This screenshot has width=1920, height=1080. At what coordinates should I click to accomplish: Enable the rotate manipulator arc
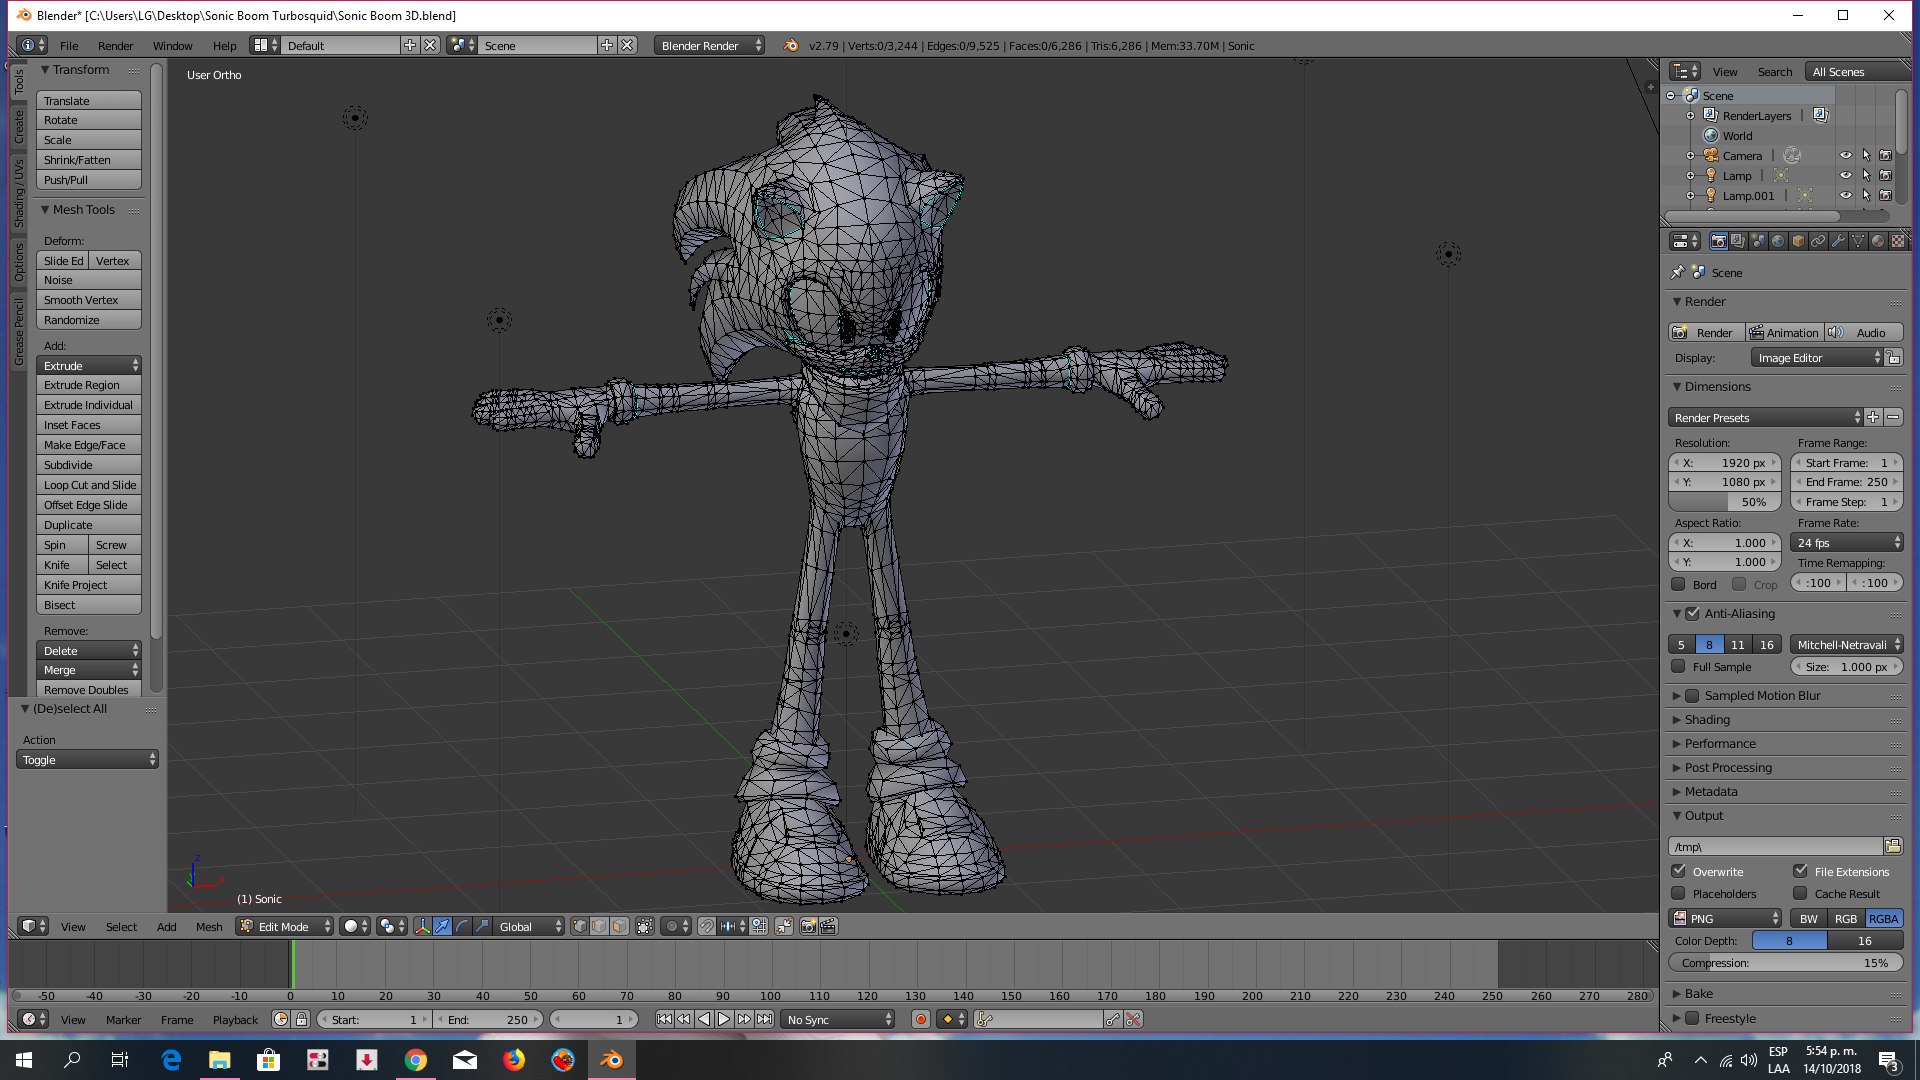462,926
